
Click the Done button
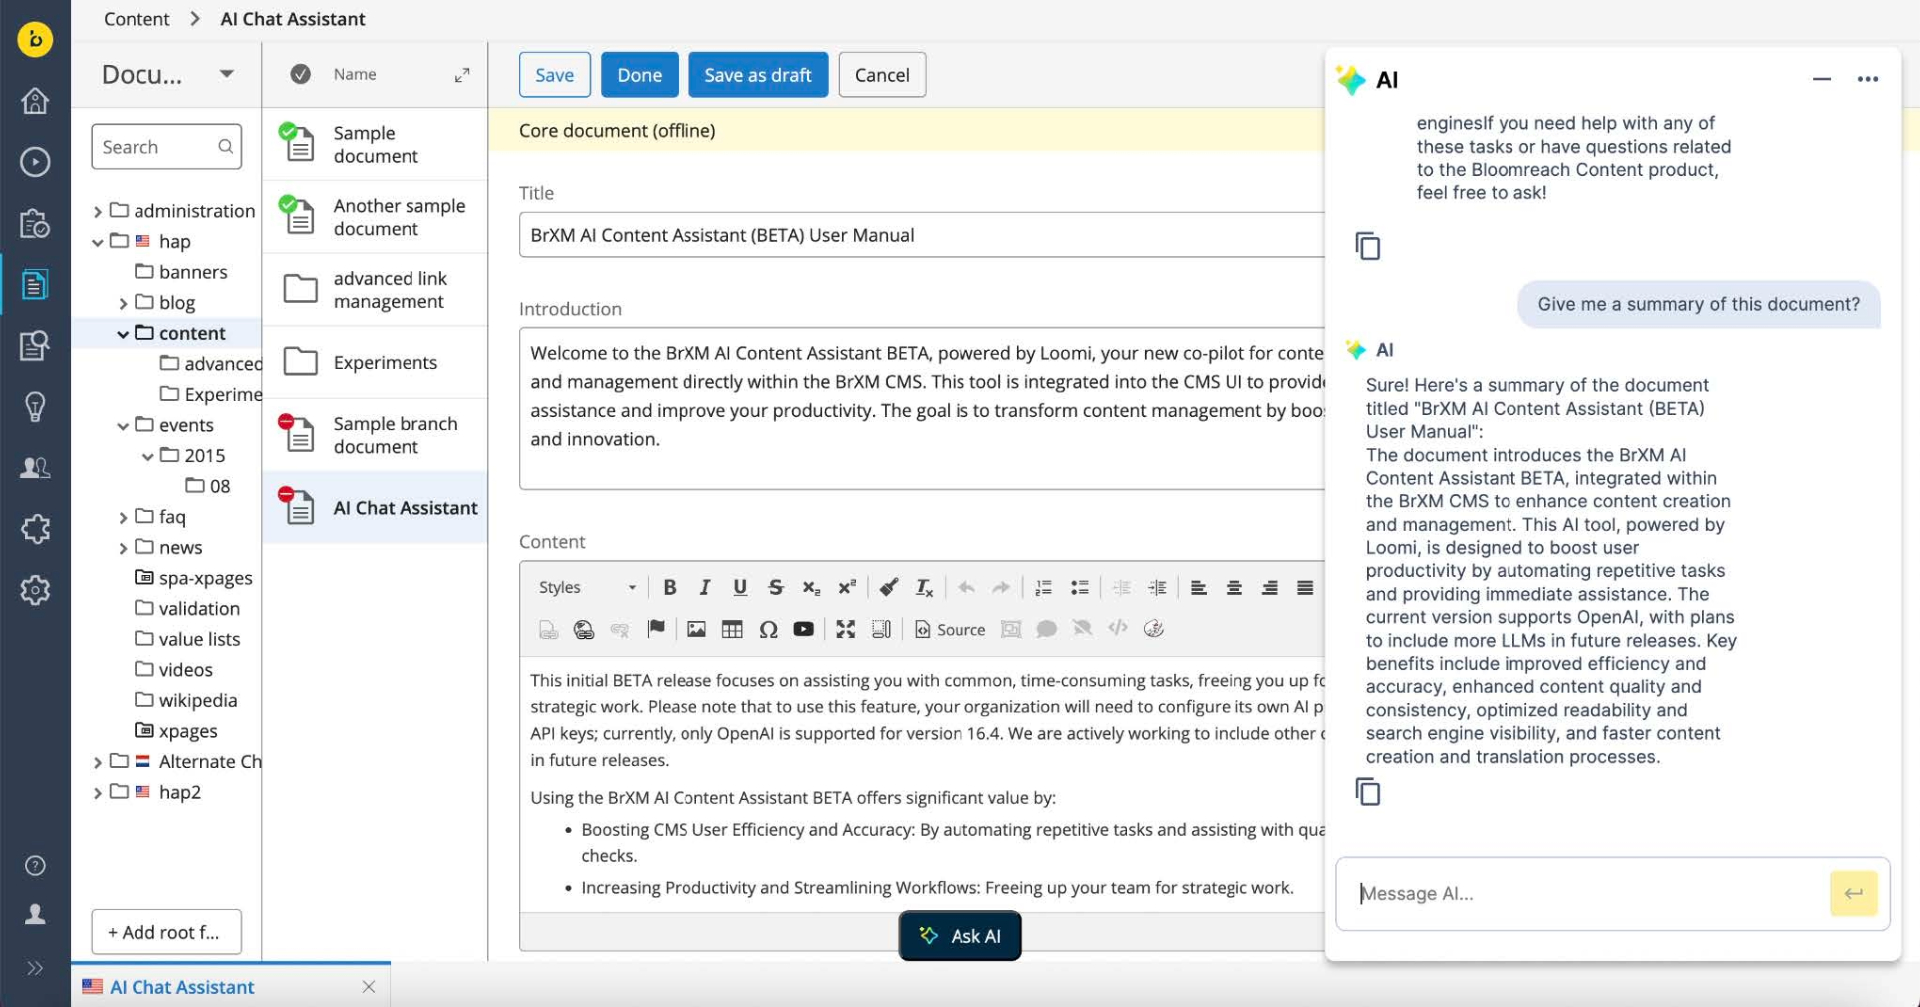639,75
